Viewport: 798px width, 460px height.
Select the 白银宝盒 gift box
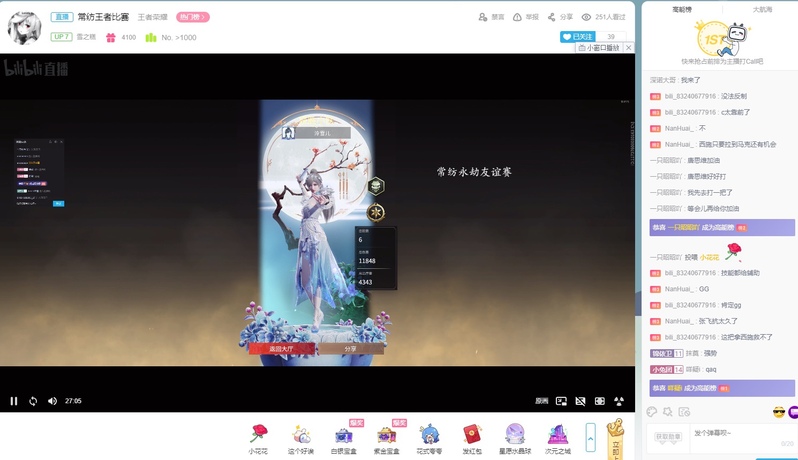tap(344, 439)
